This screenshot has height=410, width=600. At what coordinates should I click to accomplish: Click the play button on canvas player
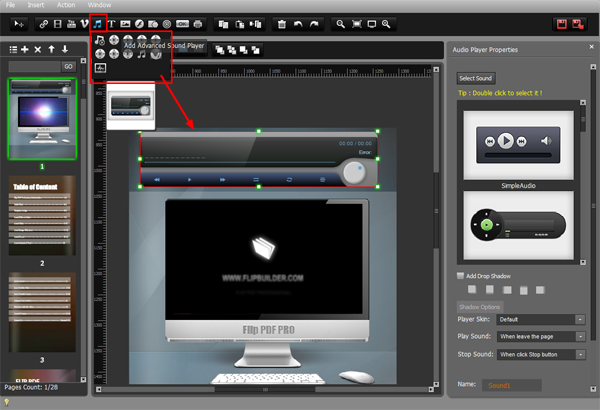tap(190, 180)
